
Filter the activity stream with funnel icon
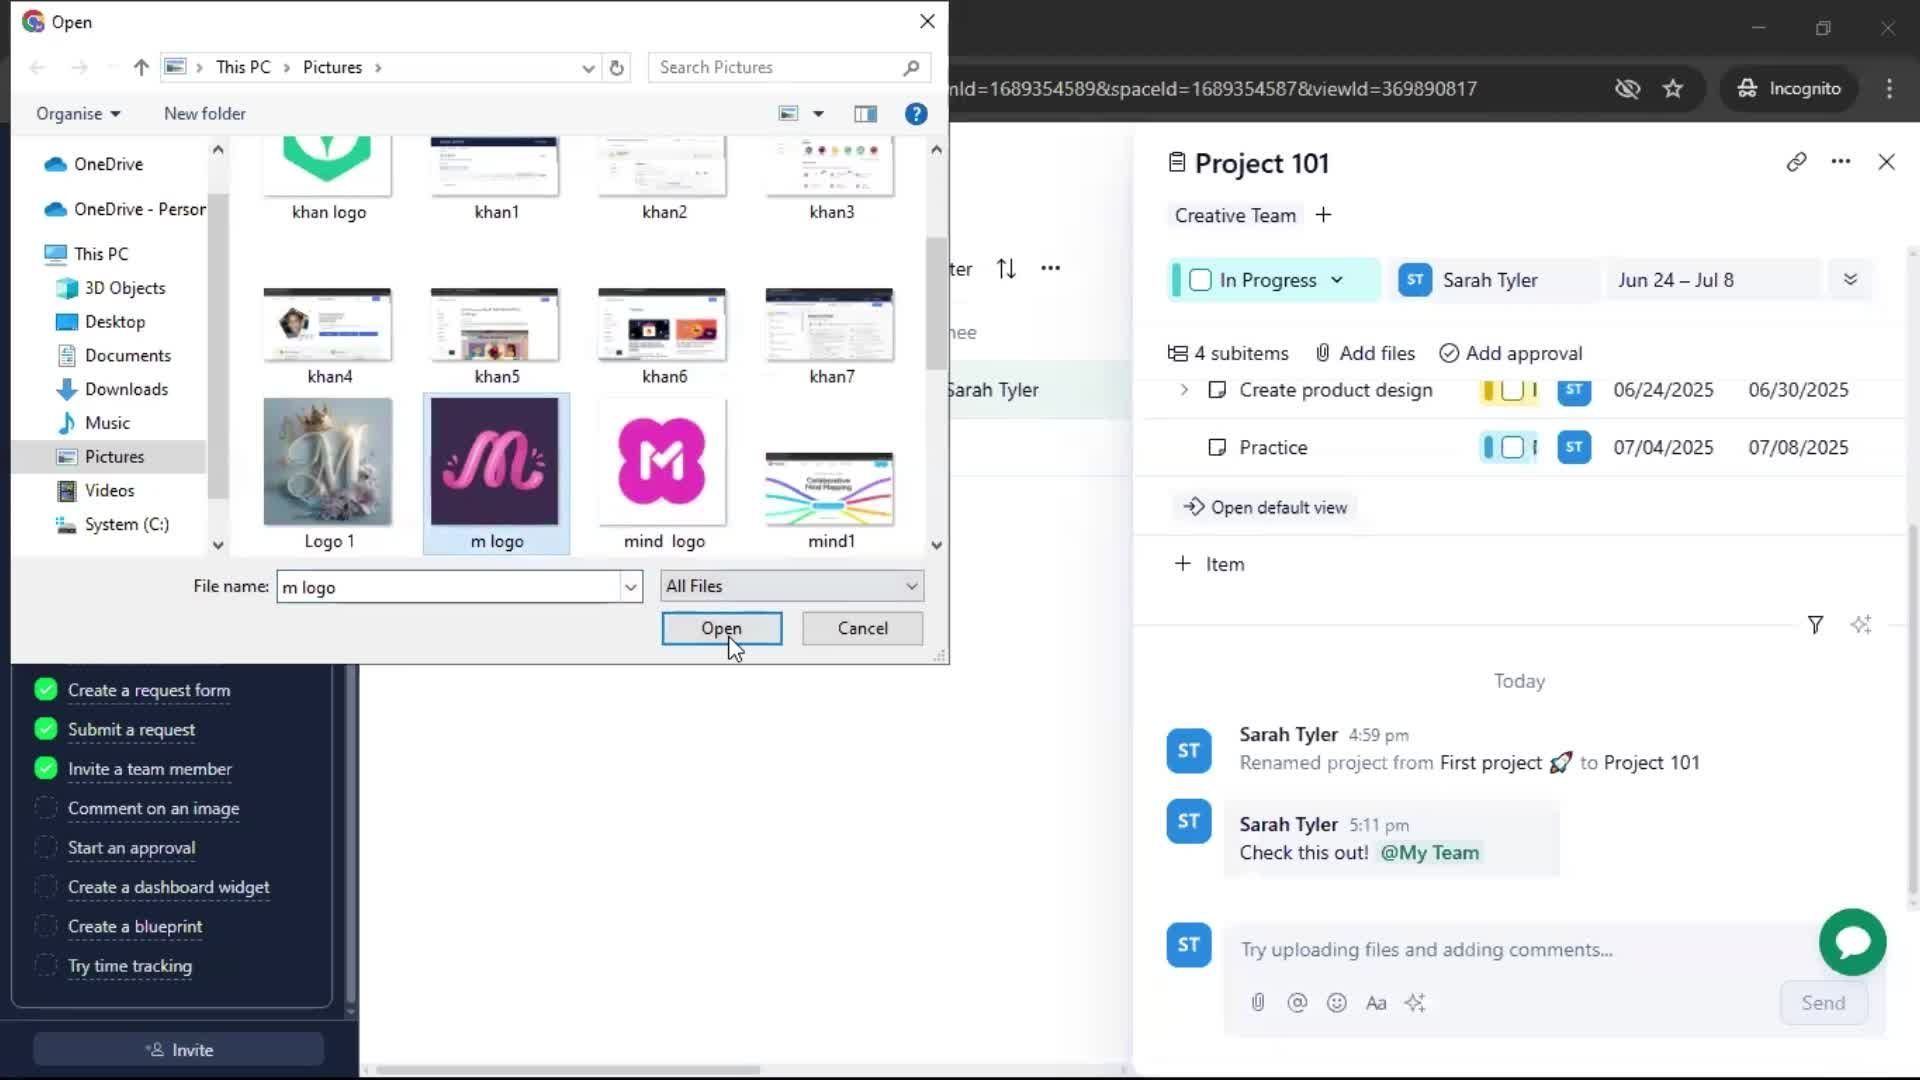pos(1815,625)
